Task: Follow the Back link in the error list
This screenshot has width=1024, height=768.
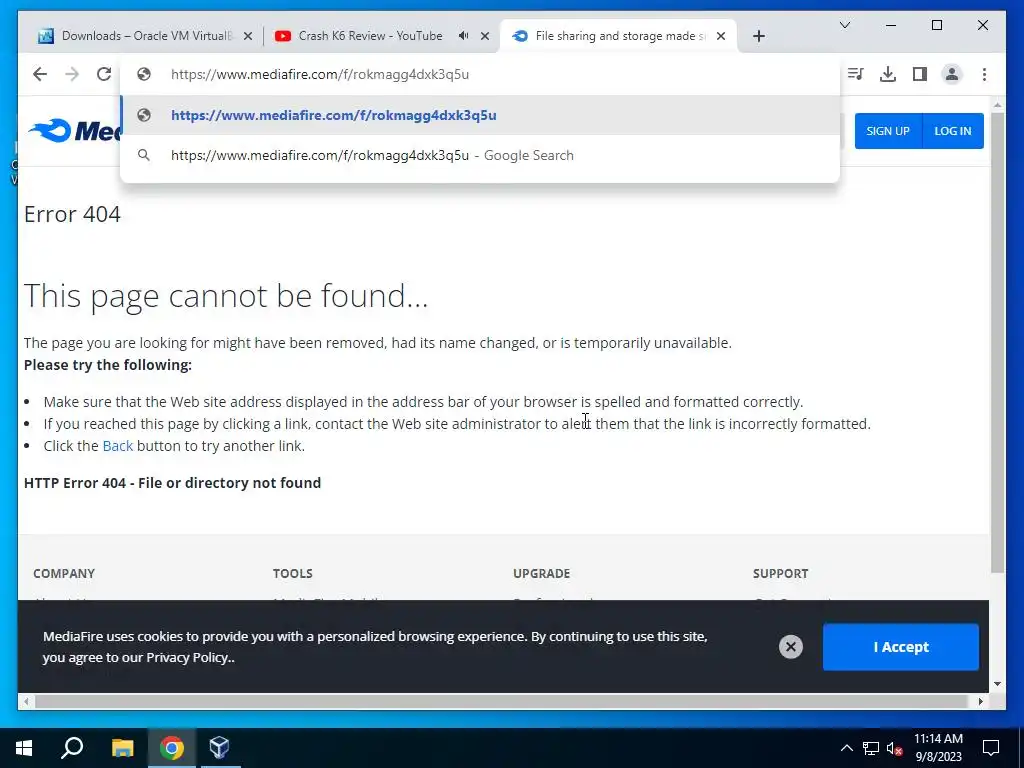Action: click(x=118, y=445)
